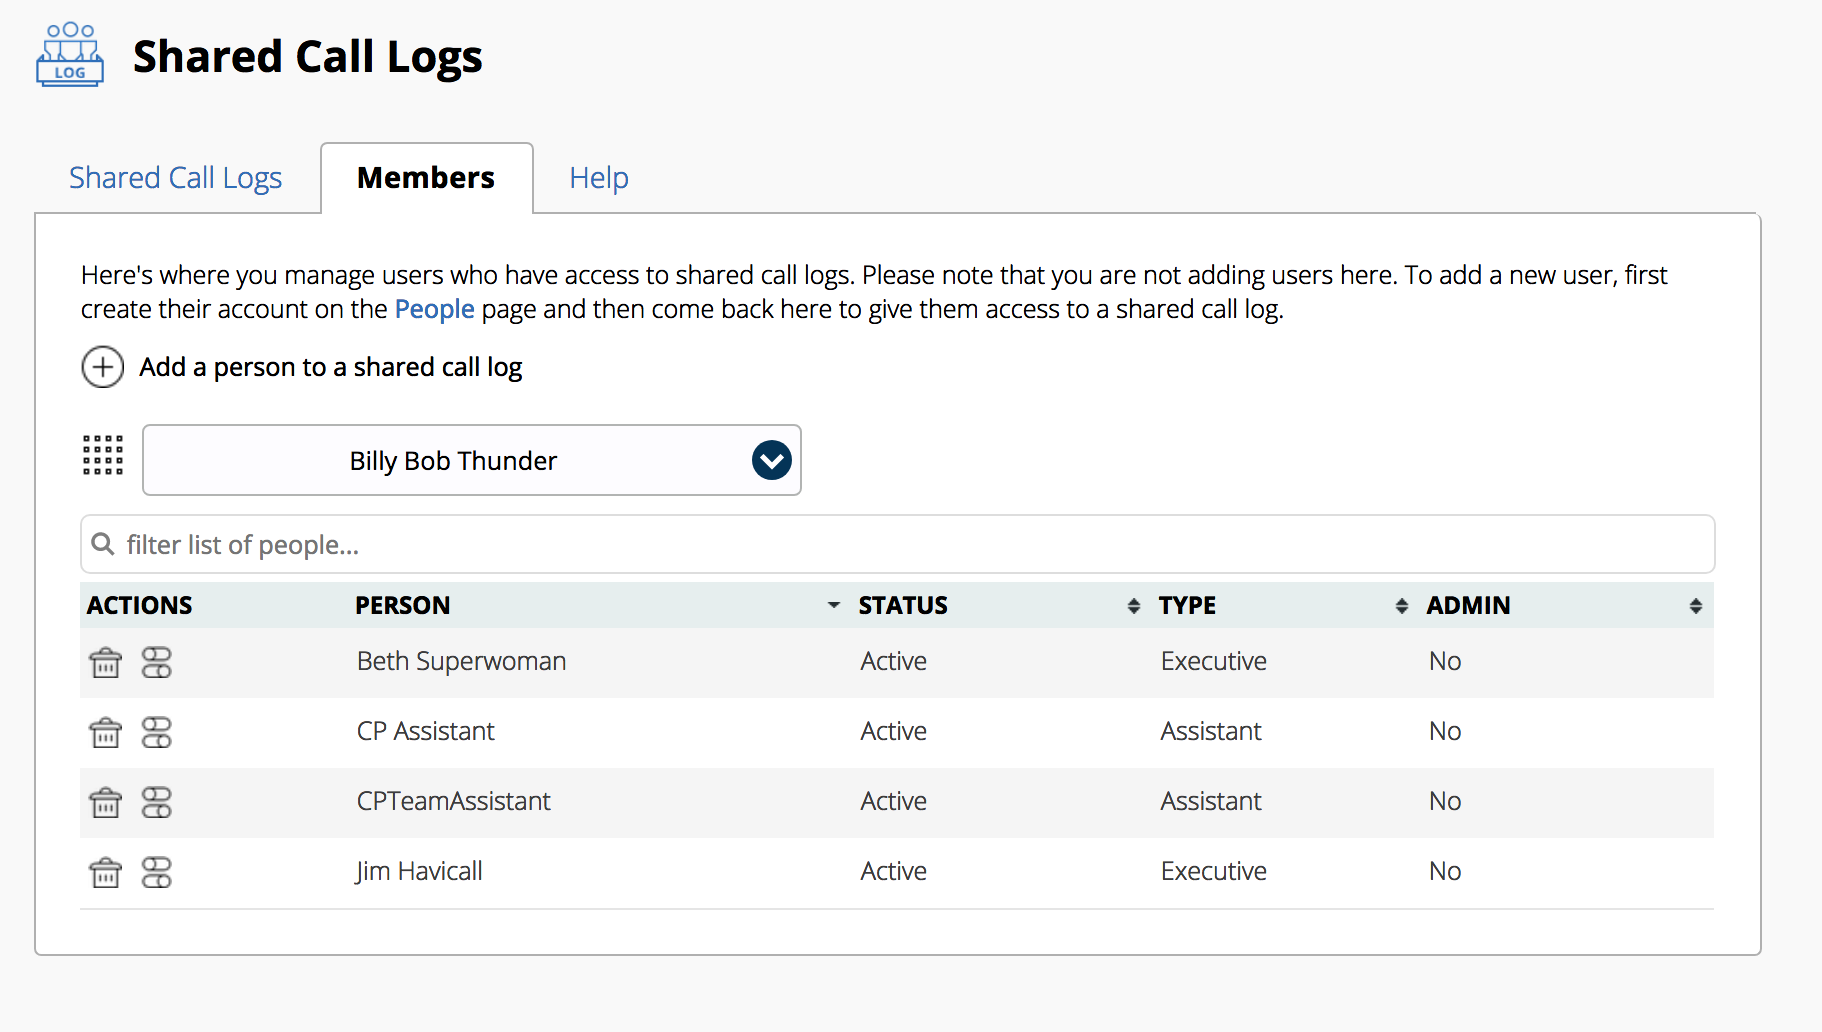Delete Jim Havicall using the trash icon

[105, 872]
